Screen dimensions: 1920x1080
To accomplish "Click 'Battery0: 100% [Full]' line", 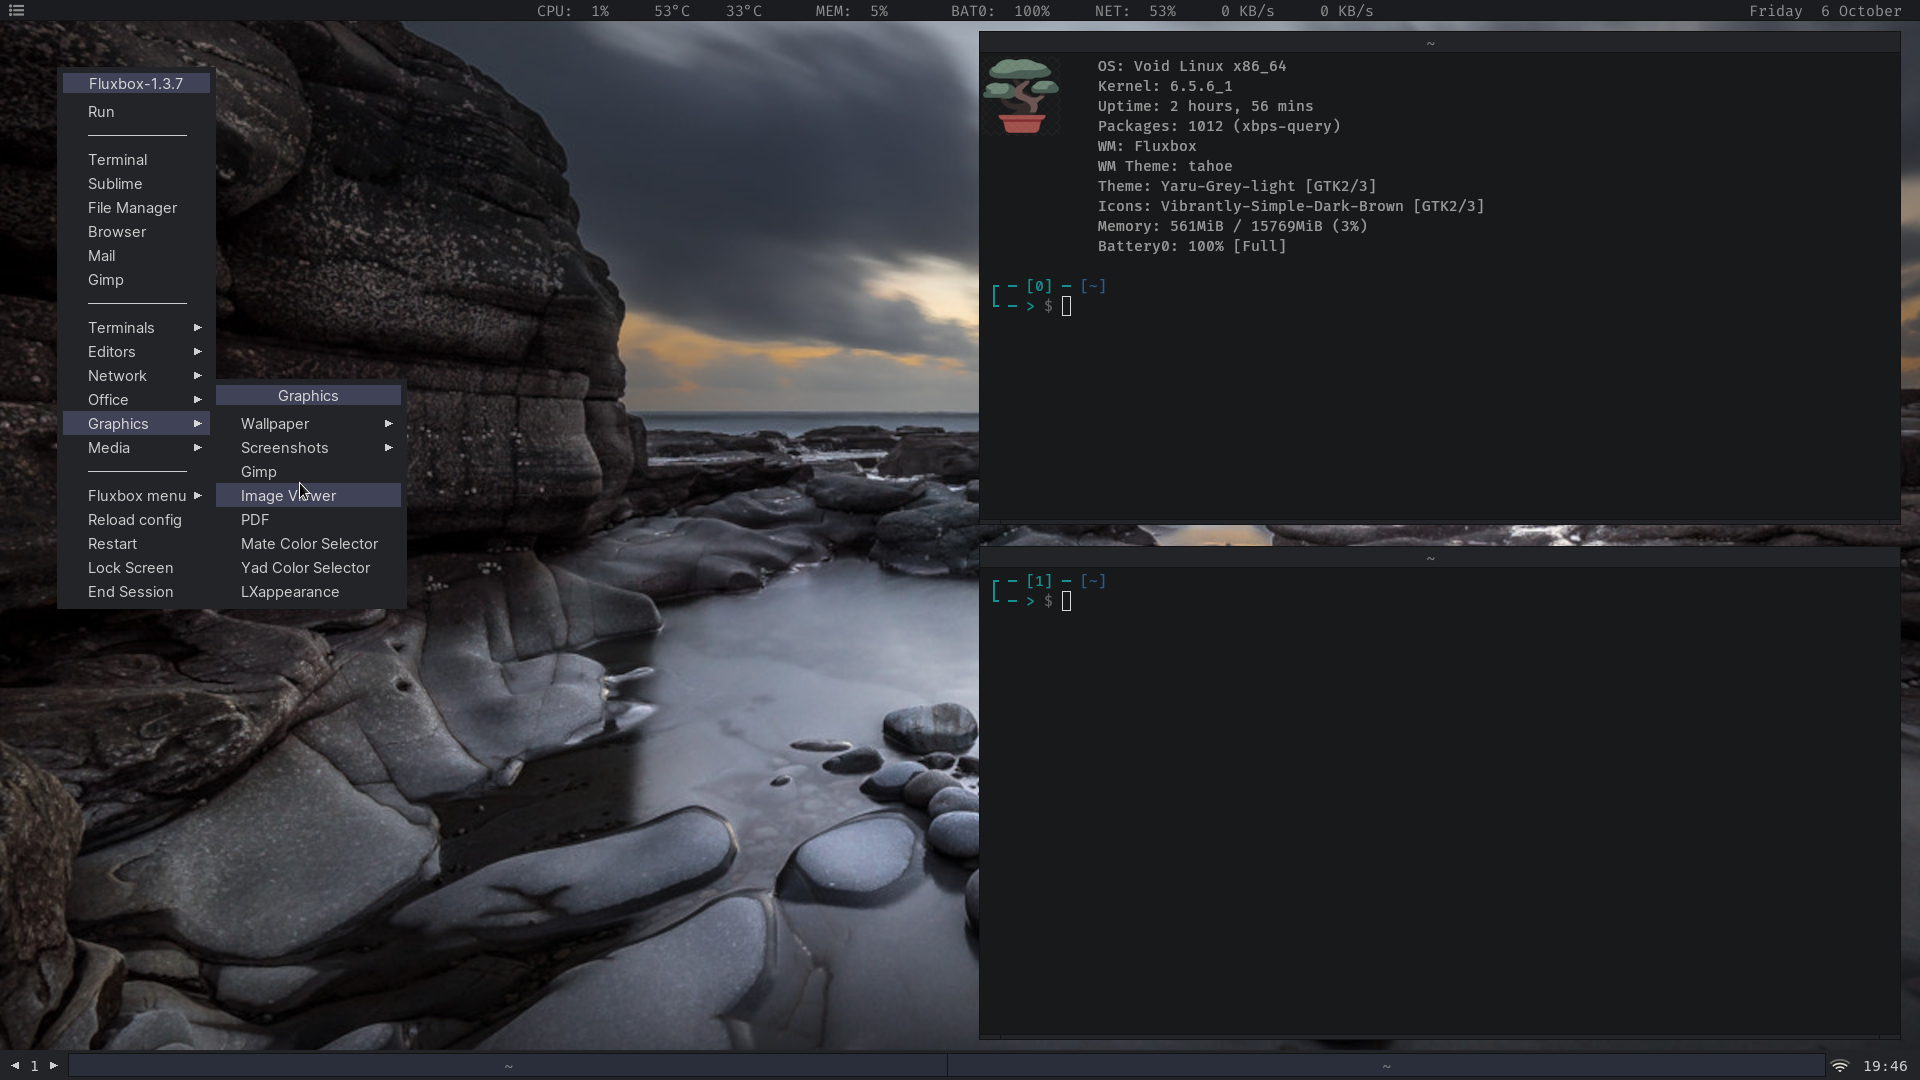I will click(1192, 246).
